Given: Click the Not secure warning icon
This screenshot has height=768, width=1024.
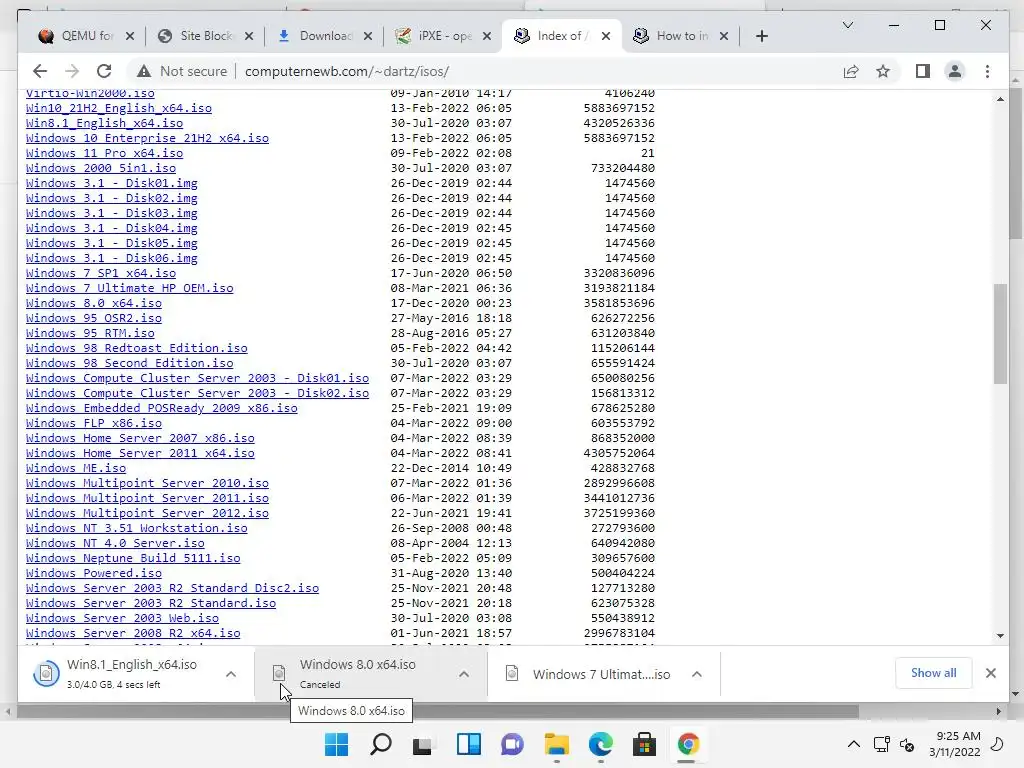Looking at the screenshot, I should point(144,71).
